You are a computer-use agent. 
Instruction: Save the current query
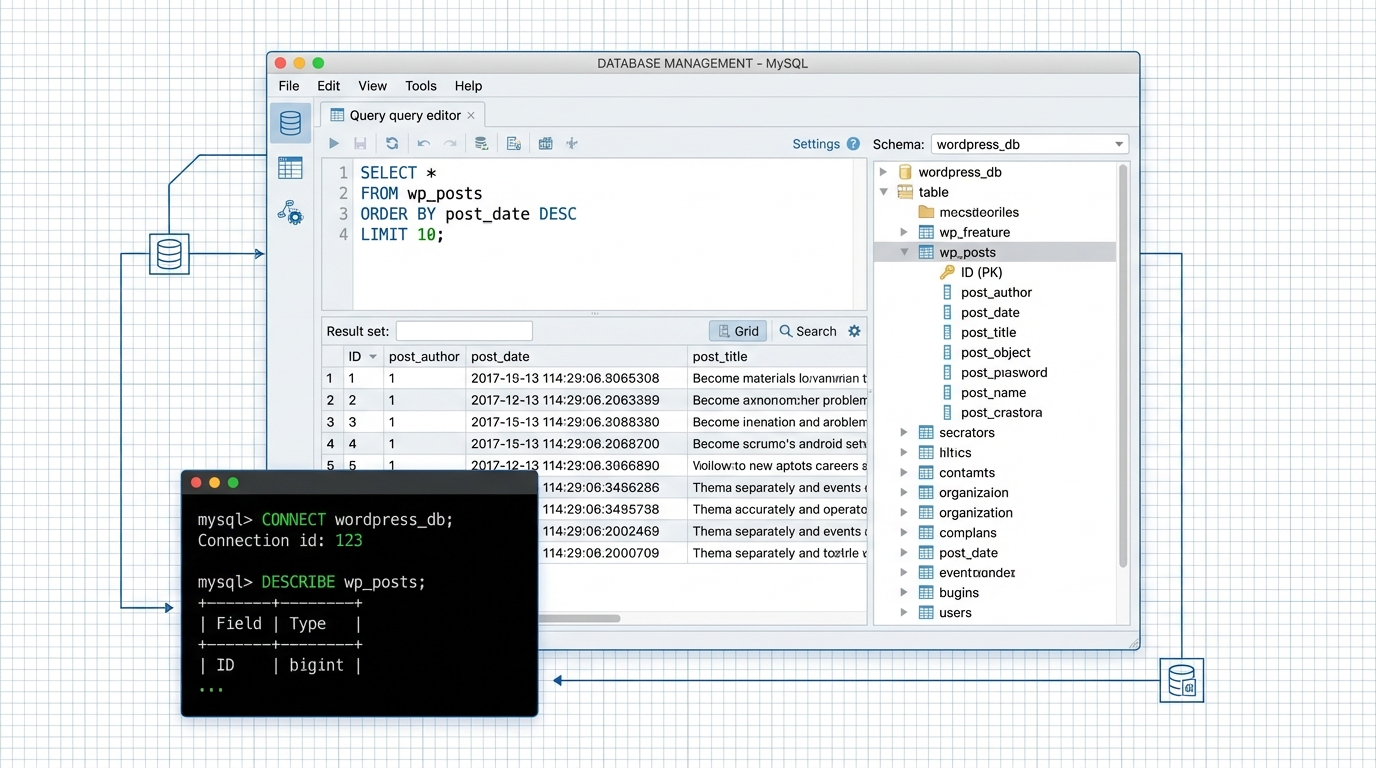[360, 143]
